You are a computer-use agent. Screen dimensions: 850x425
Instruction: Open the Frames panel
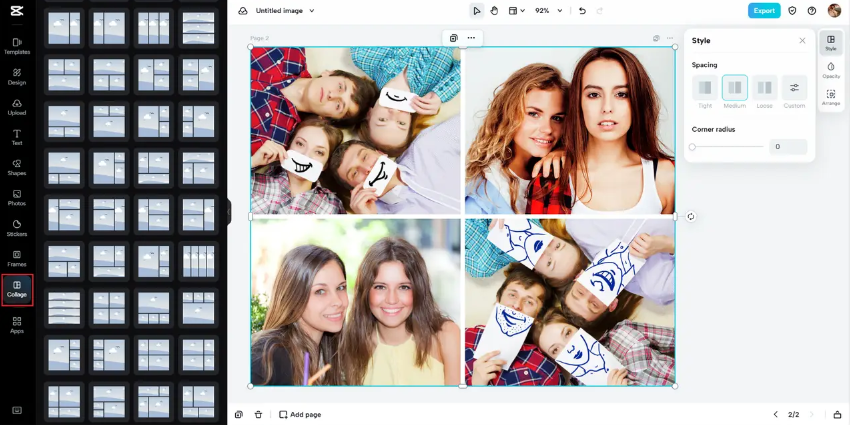click(17, 259)
